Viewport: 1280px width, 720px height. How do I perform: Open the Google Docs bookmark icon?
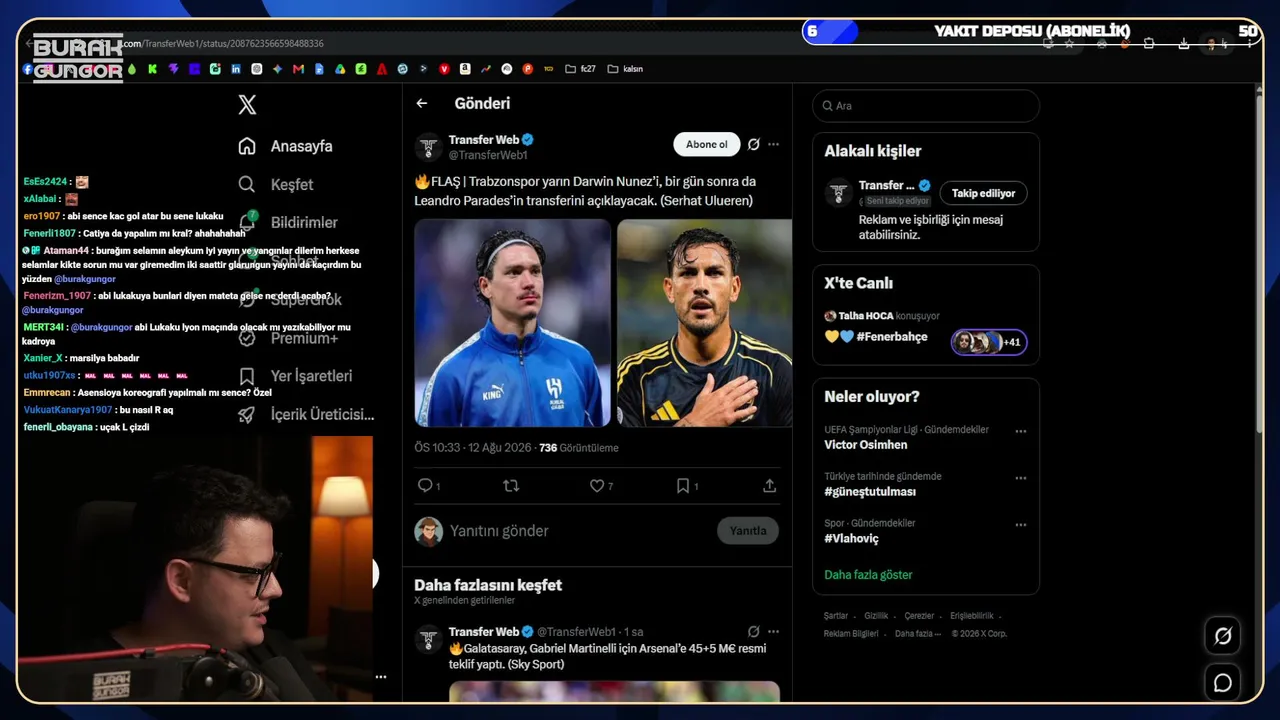[x=319, y=69]
